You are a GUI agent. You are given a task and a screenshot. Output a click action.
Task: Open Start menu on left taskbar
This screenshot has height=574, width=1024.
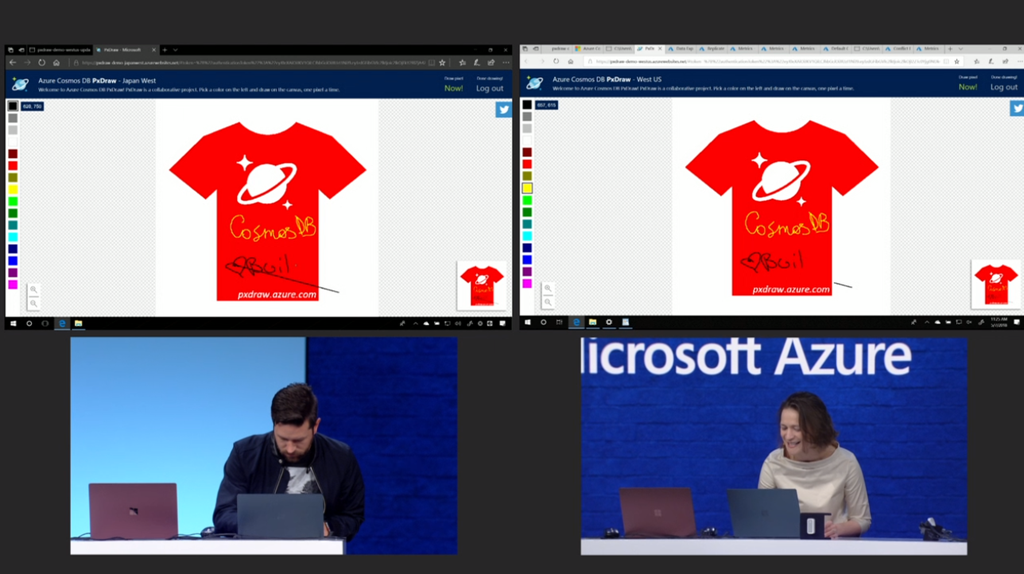click(13, 323)
